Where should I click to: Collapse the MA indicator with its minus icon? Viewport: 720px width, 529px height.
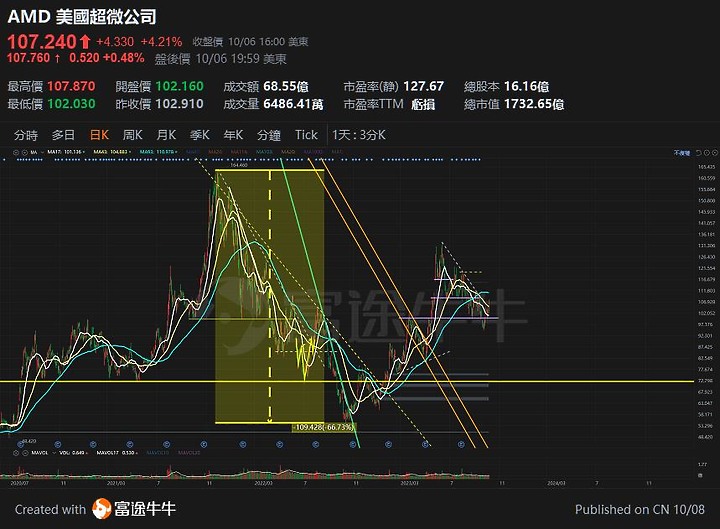[16, 152]
